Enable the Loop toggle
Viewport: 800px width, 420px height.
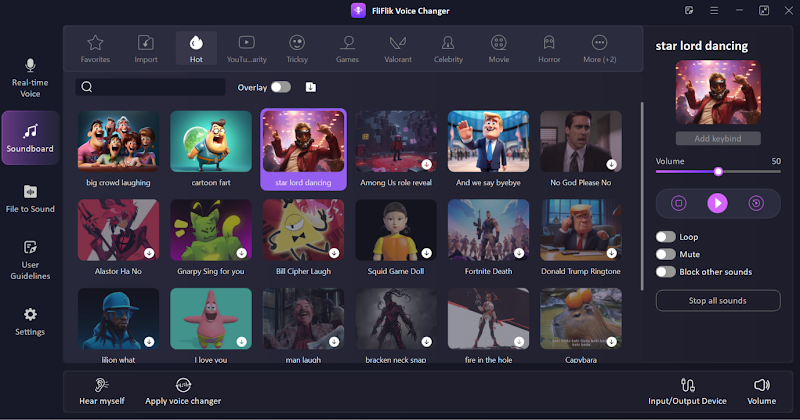point(665,237)
